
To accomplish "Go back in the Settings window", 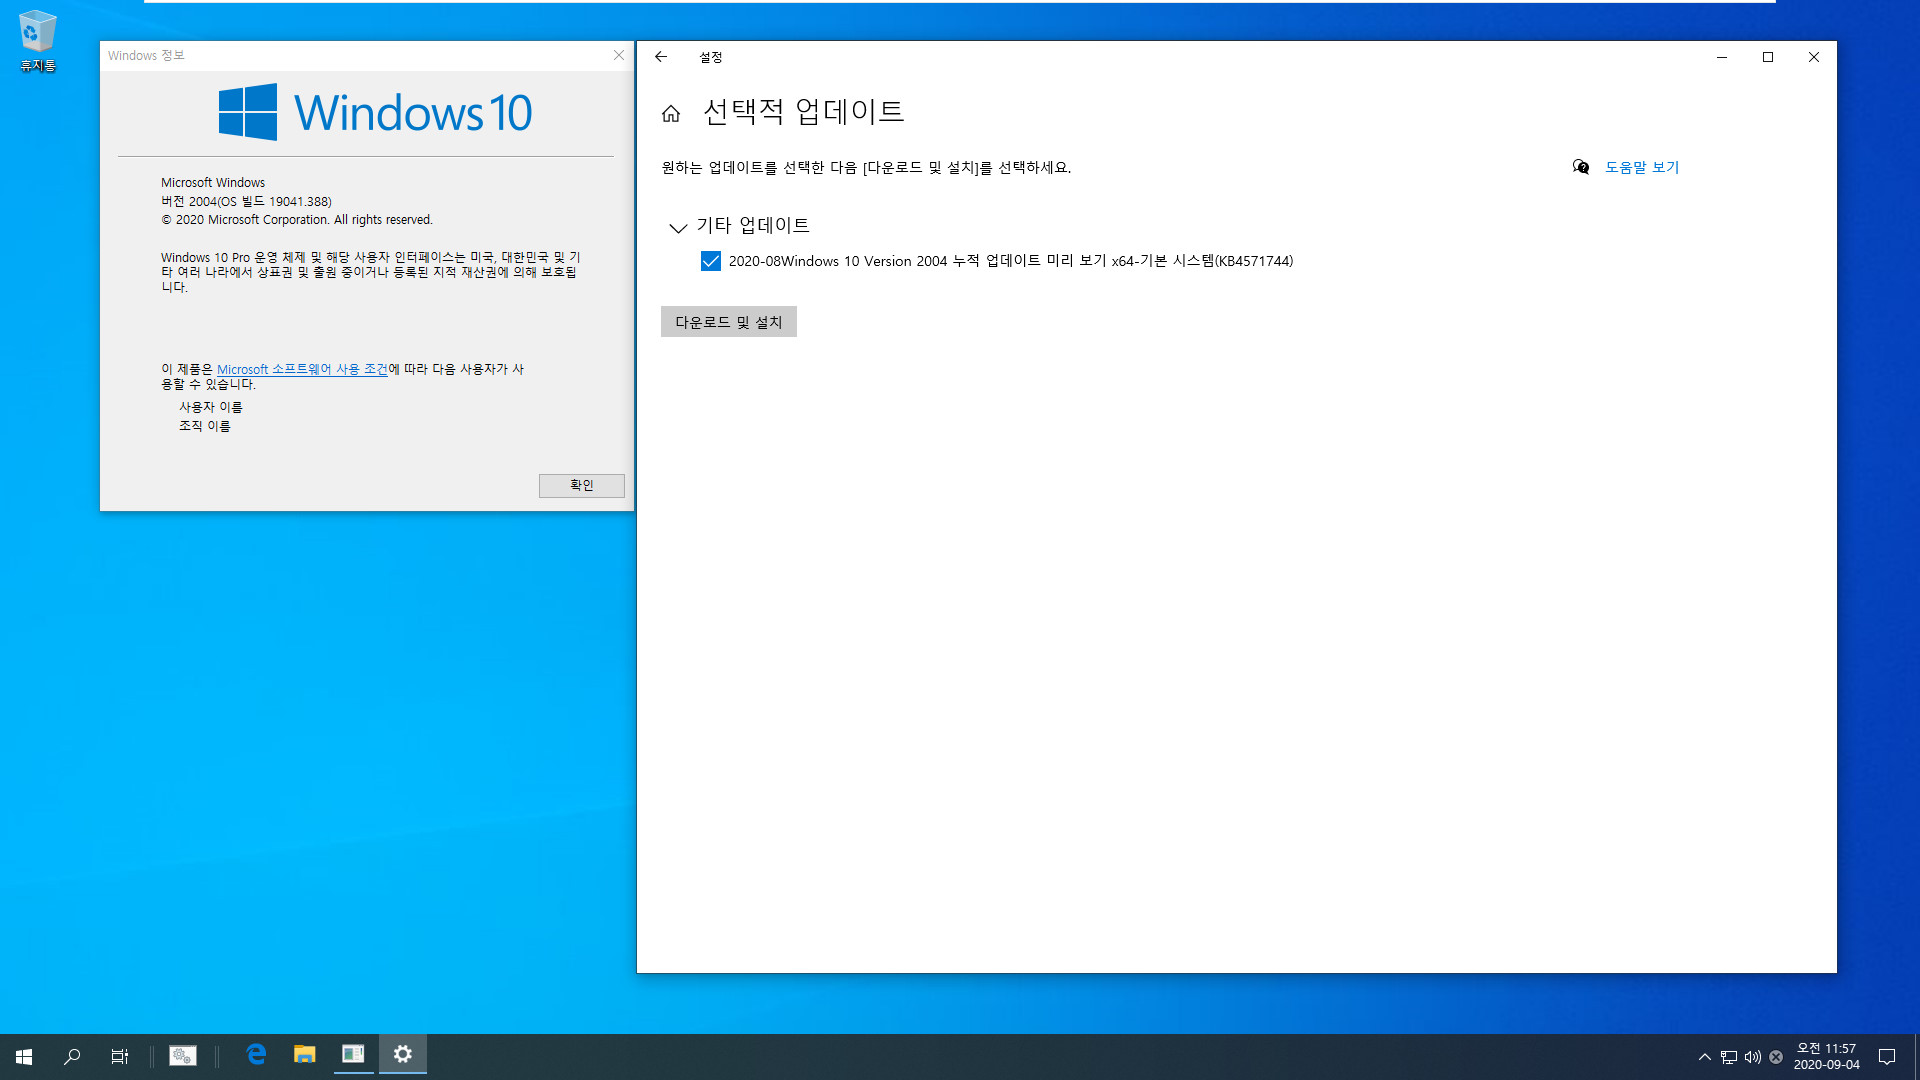I will click(x=661, y=57).
